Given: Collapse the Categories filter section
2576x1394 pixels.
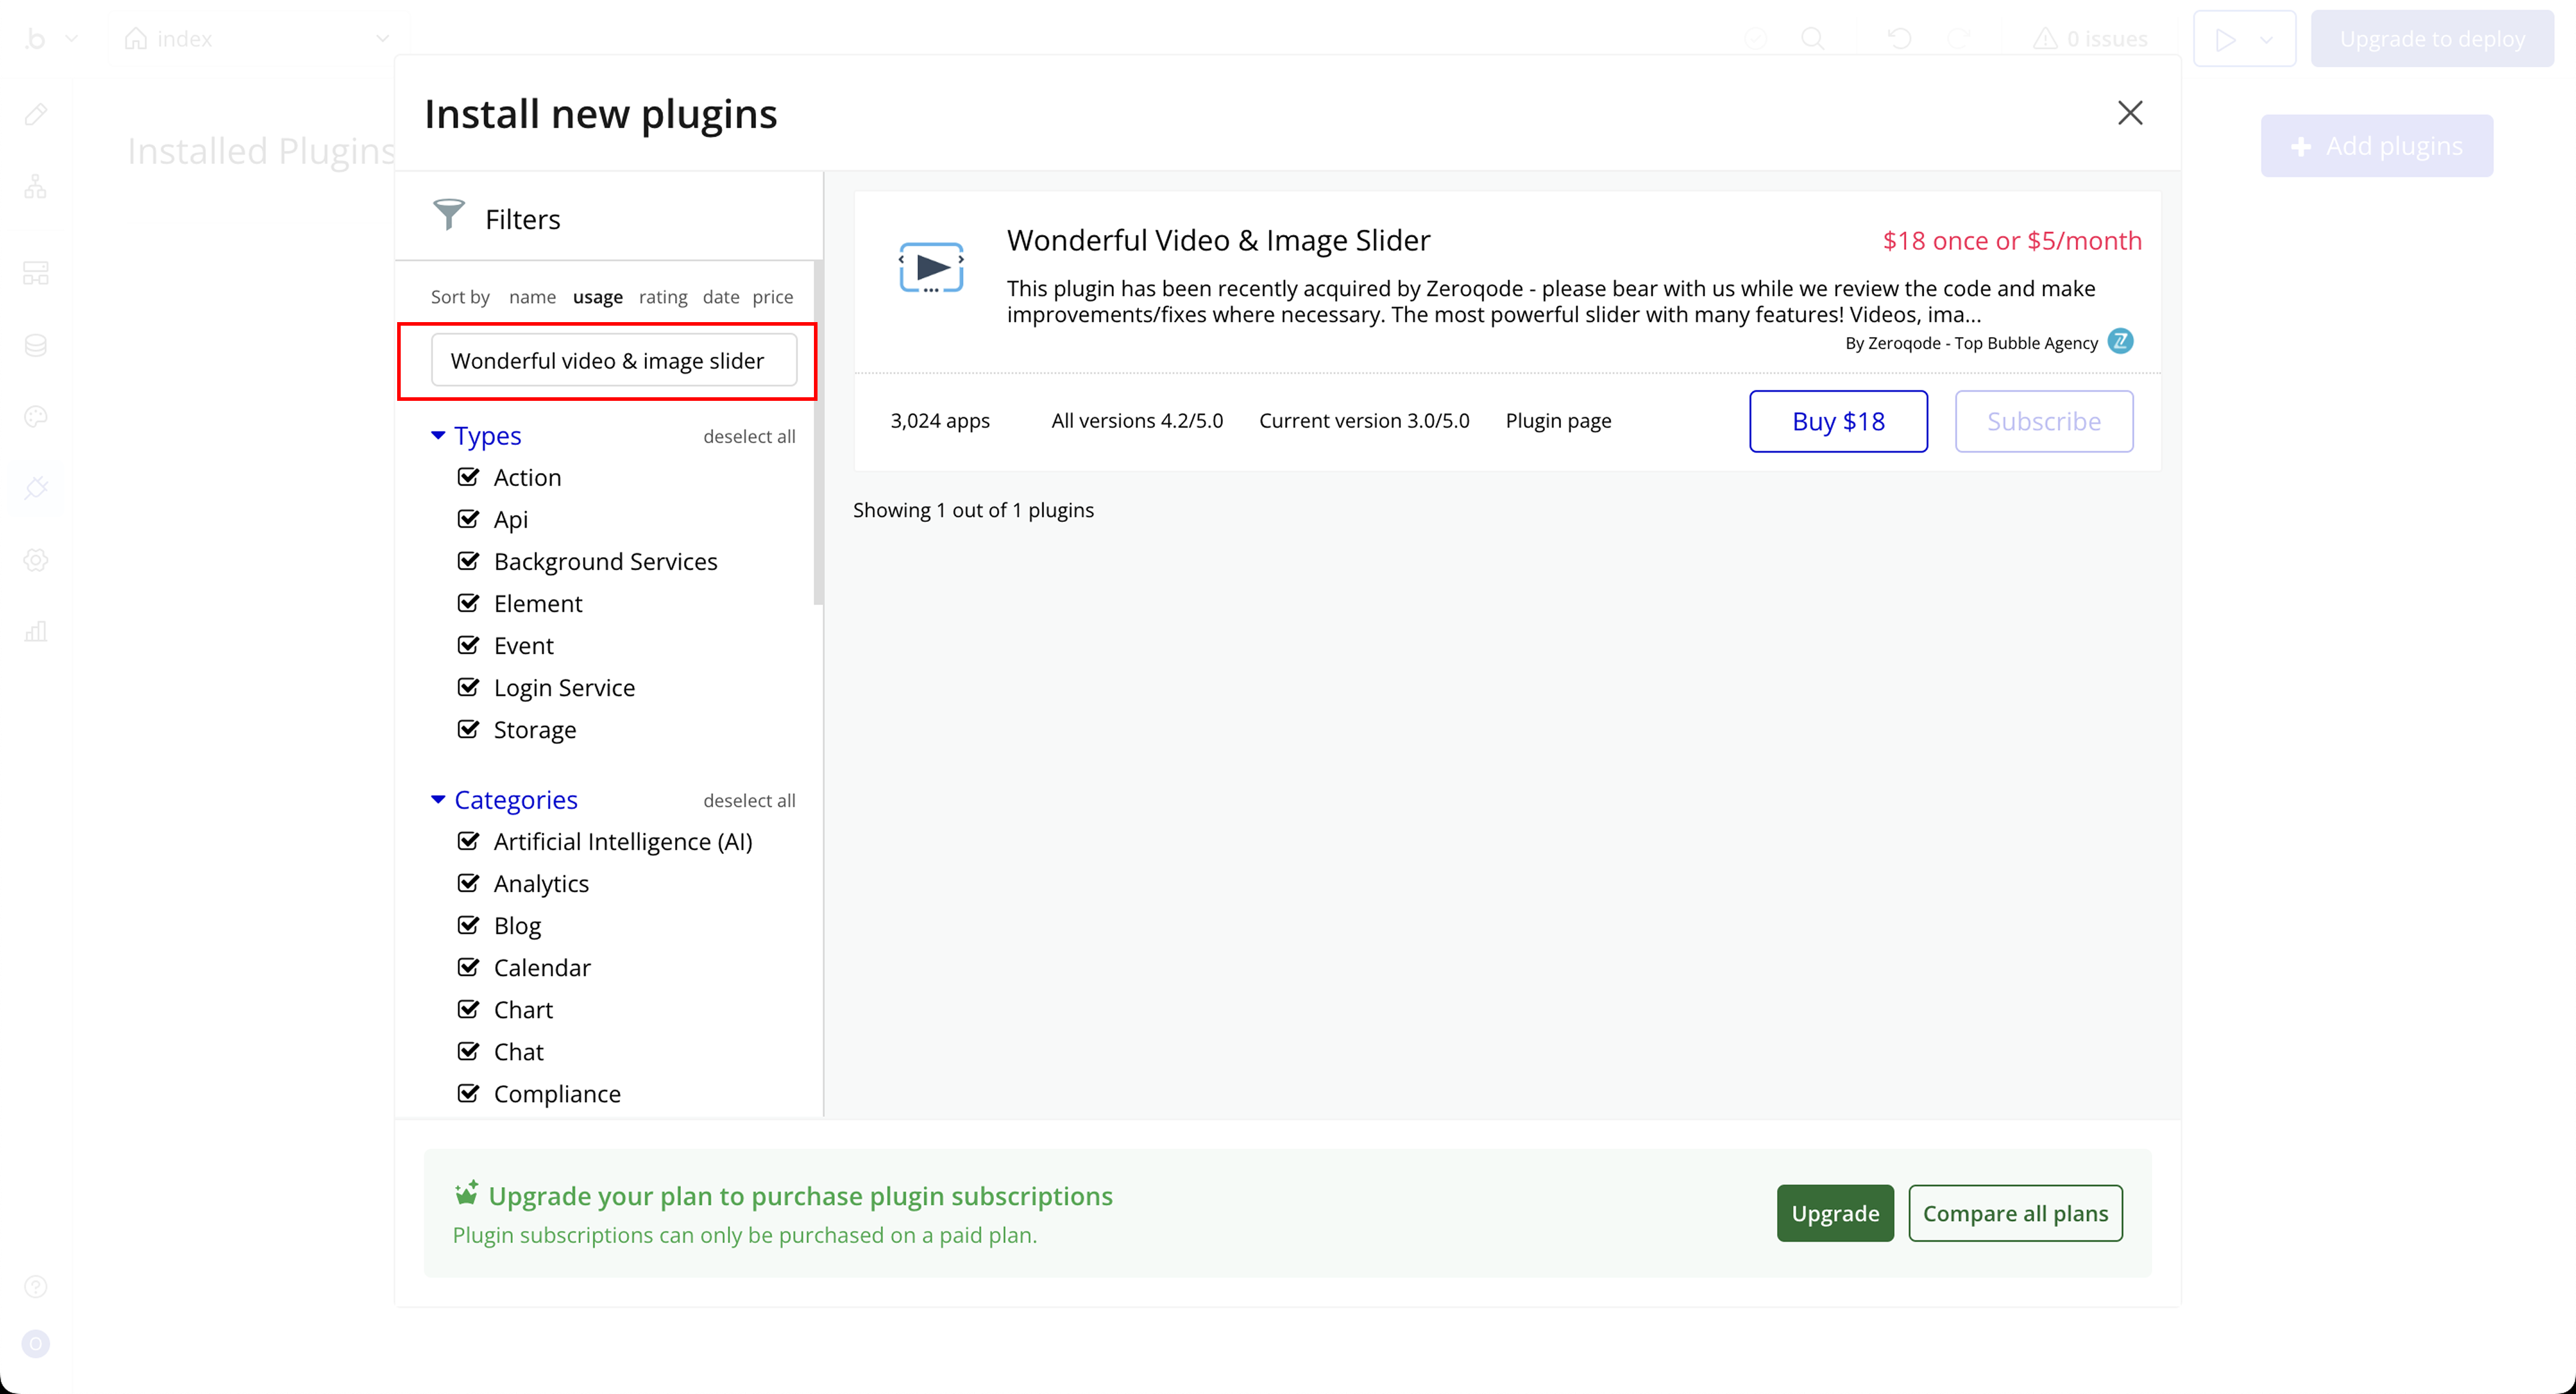Looking at the screenshot, I should click(438, 800).
